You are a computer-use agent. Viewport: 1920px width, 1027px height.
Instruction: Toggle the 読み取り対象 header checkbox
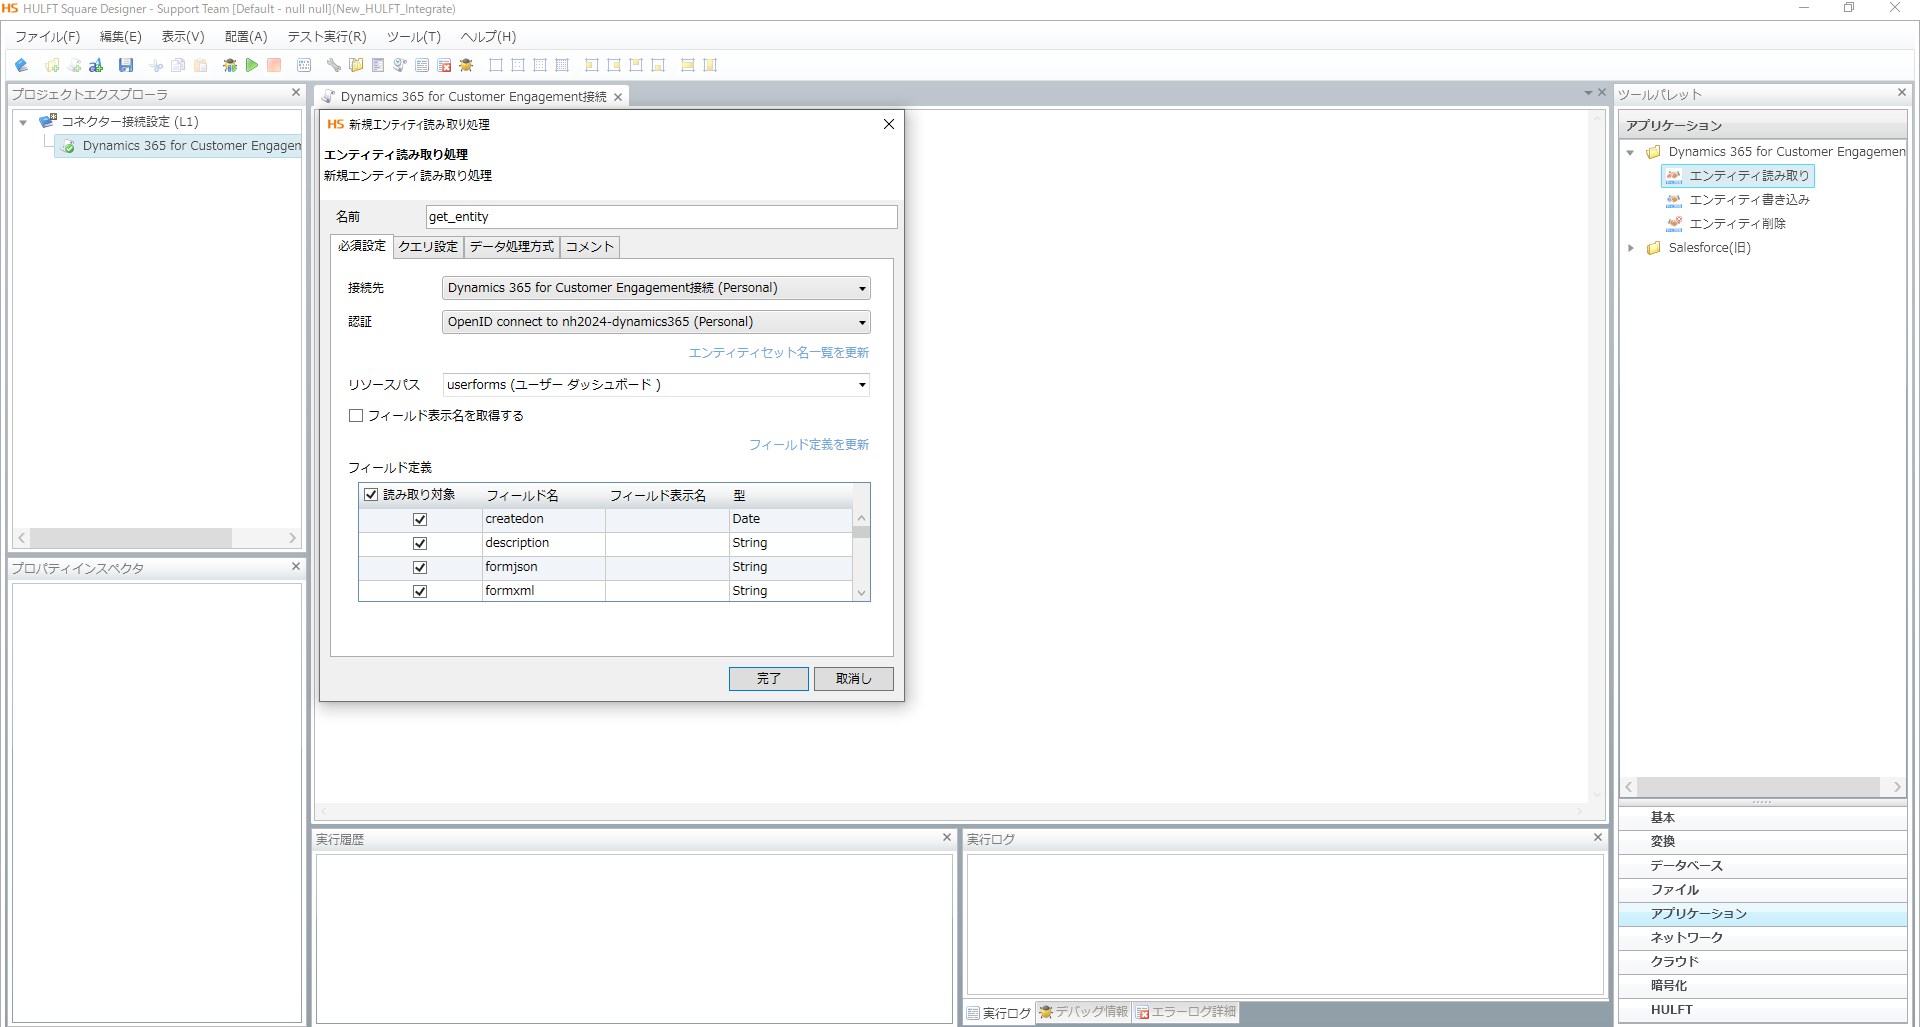pos(371,495)
